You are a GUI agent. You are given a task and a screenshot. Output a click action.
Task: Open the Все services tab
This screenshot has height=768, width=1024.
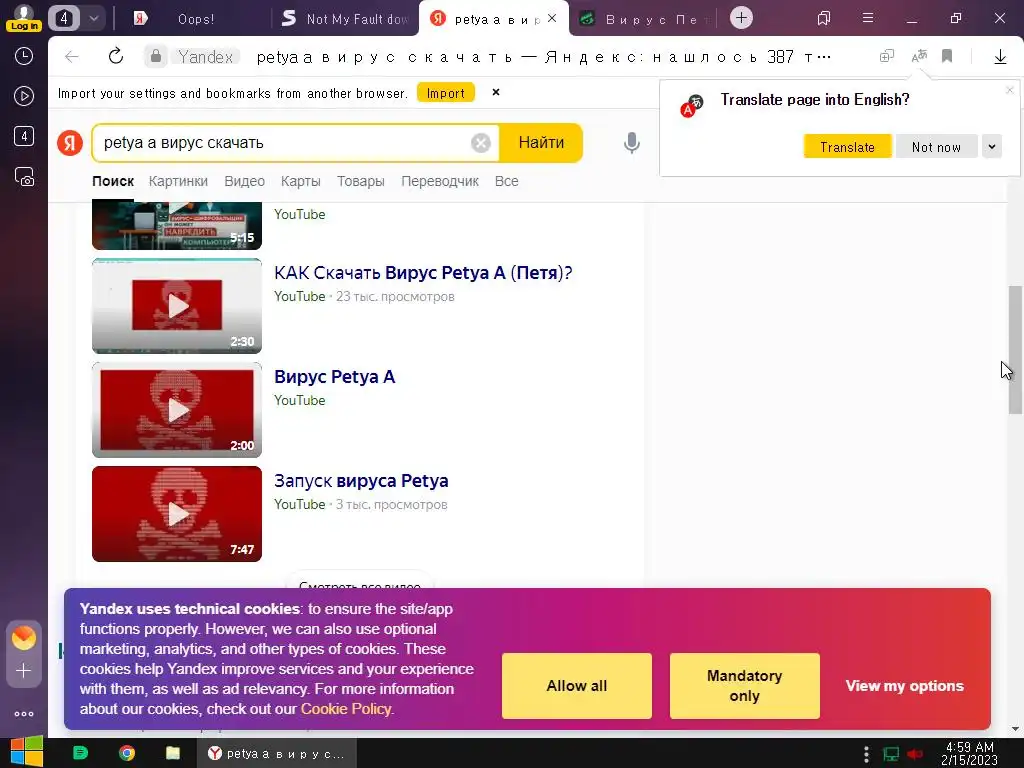click(x=507, y=182)
